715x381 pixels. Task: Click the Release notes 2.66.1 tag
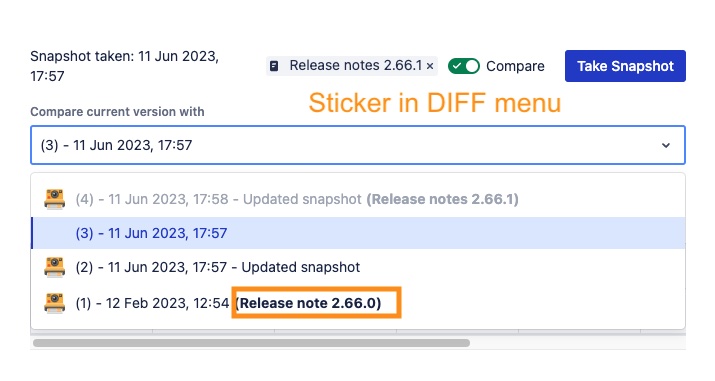(x=352, y=66)
